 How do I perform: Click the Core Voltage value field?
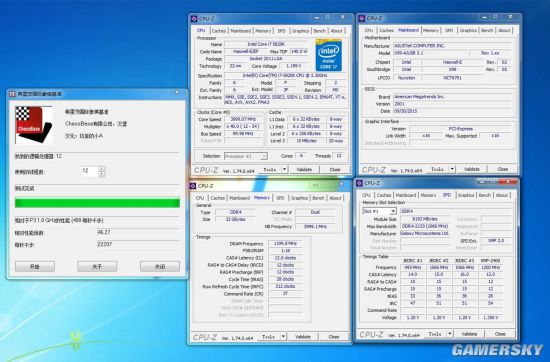(294, 66)
